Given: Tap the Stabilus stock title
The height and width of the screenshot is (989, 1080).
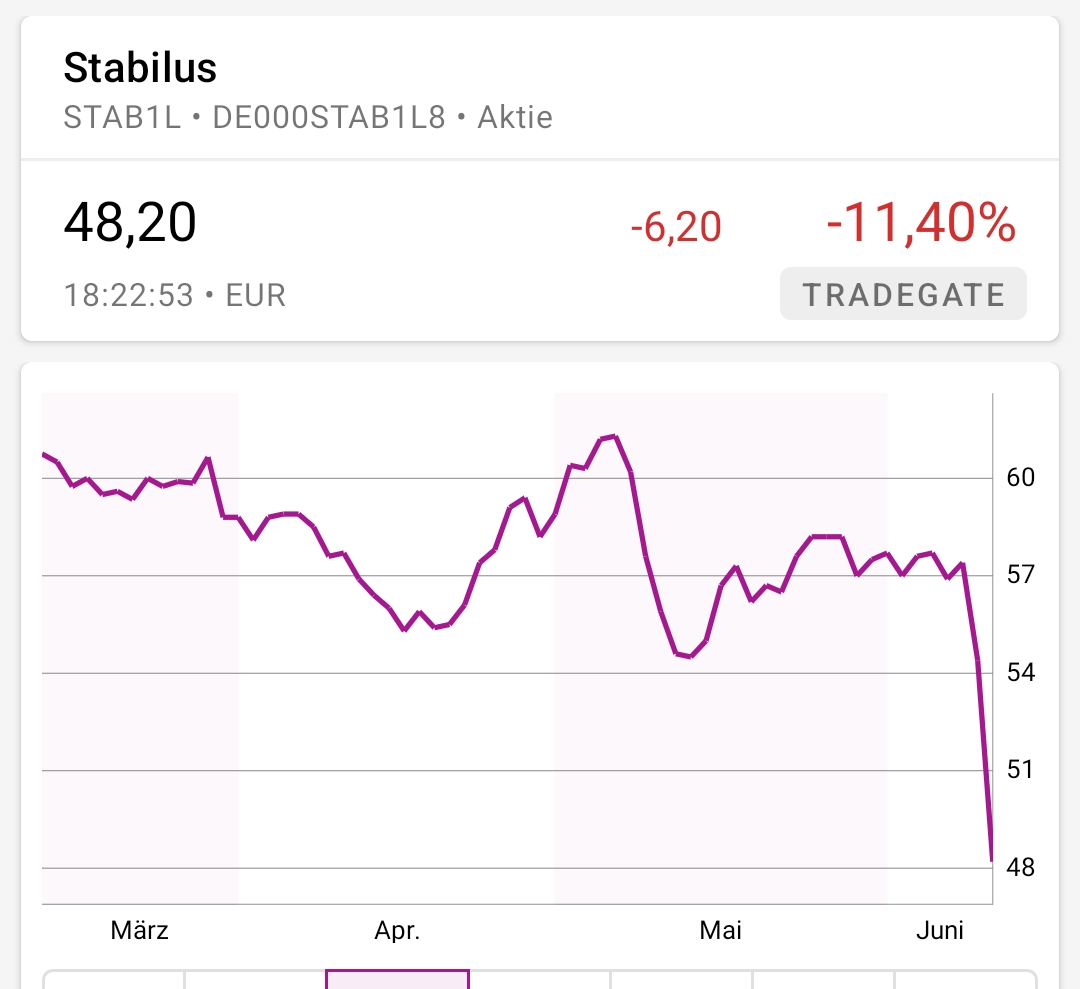Looking at the screenshot, I should (x=140, y=68).
